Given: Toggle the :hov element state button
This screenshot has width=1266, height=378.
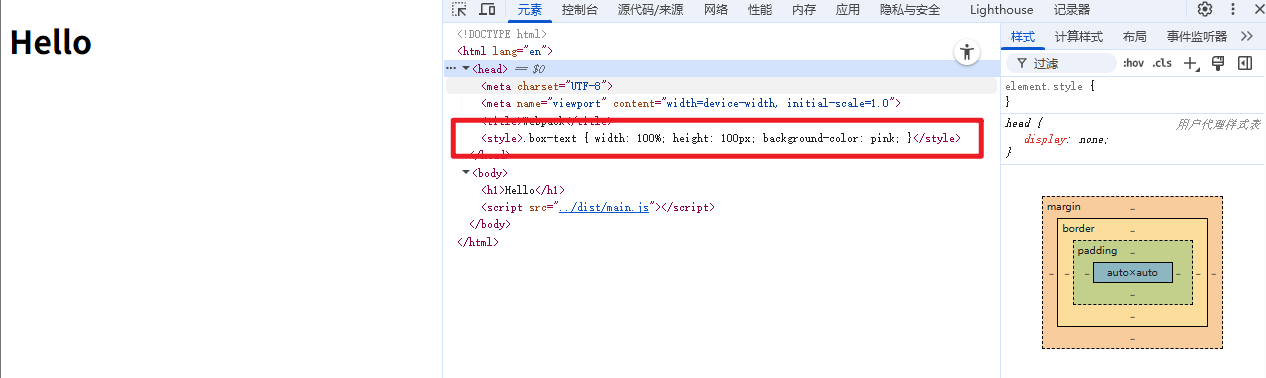Looking at the screenshot, I should coord(1133,63).
